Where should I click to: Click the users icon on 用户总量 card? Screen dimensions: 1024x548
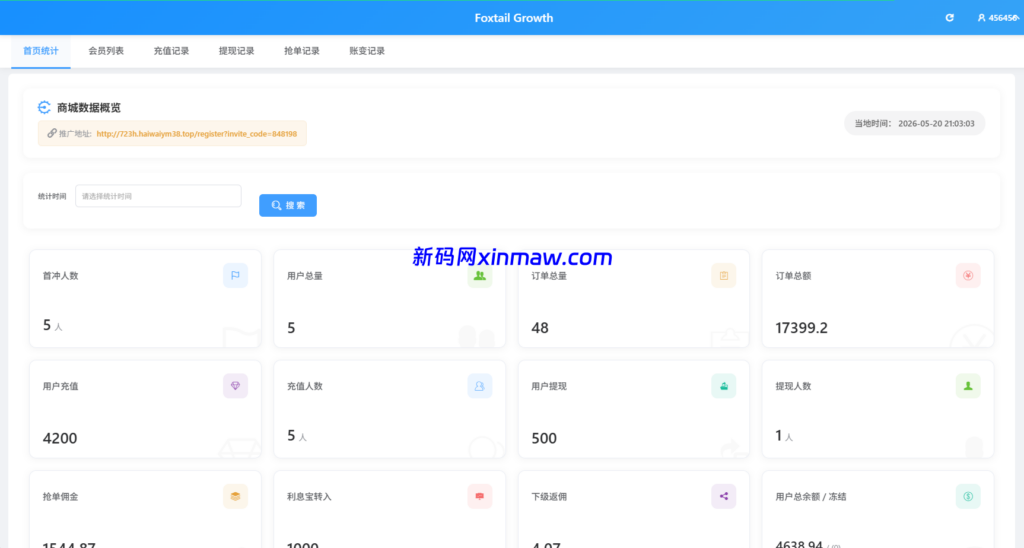click(479, 276)
